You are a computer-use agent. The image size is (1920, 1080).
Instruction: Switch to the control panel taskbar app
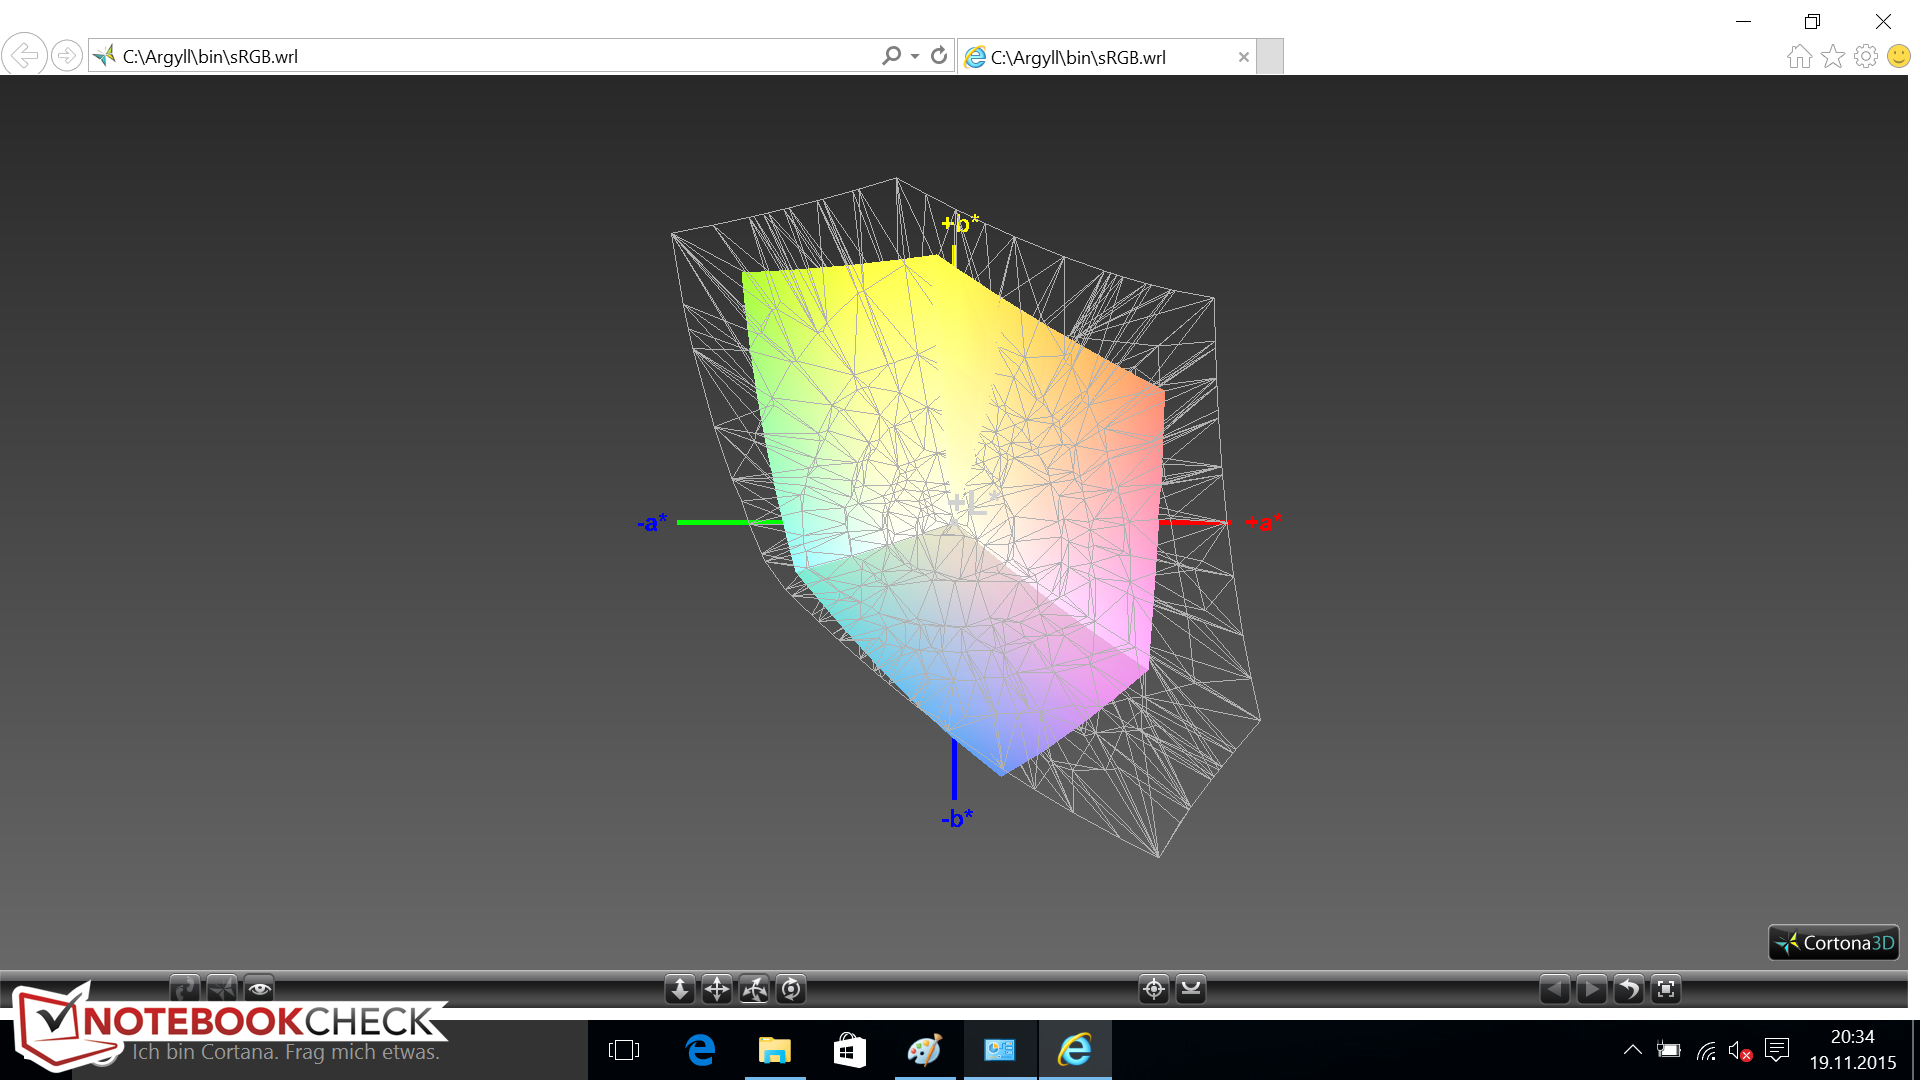pos(1000,1050)
